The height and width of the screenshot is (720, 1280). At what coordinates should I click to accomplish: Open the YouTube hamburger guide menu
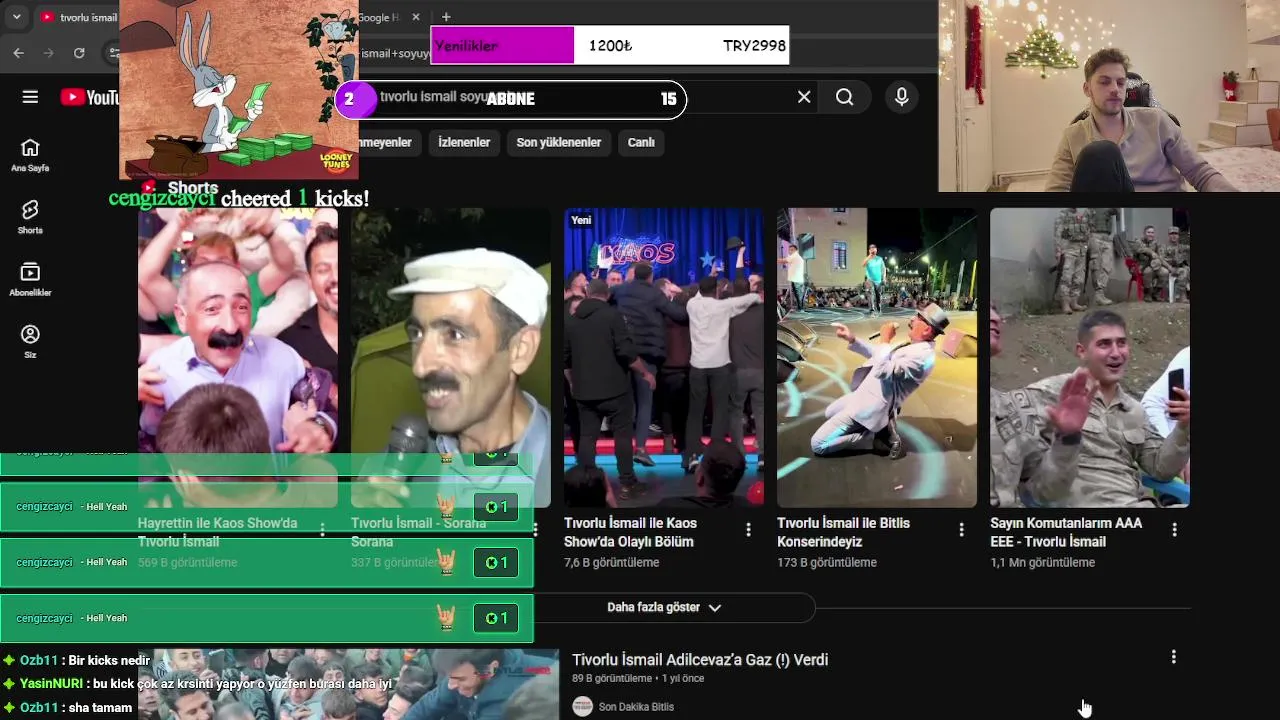[x=30, y=97]
